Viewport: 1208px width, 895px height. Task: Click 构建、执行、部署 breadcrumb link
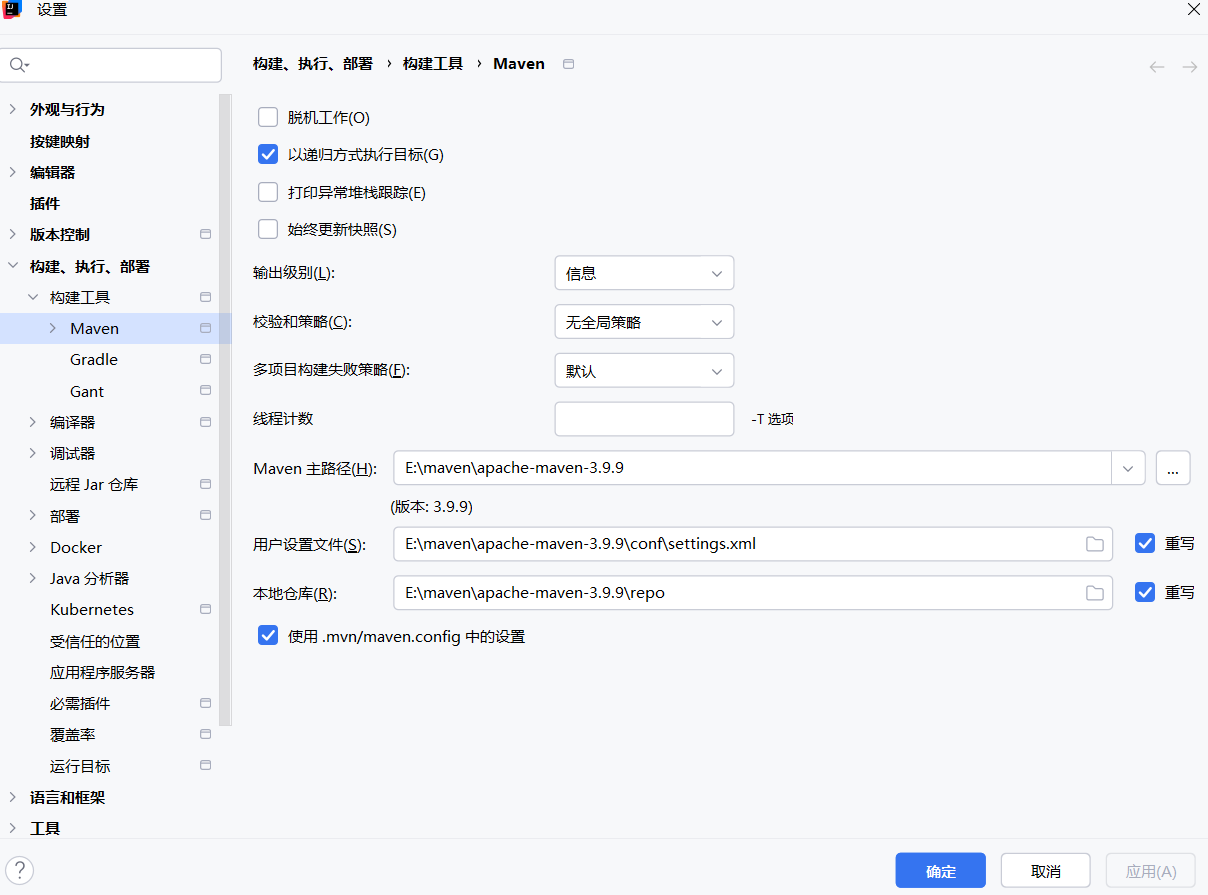(313, 63)
